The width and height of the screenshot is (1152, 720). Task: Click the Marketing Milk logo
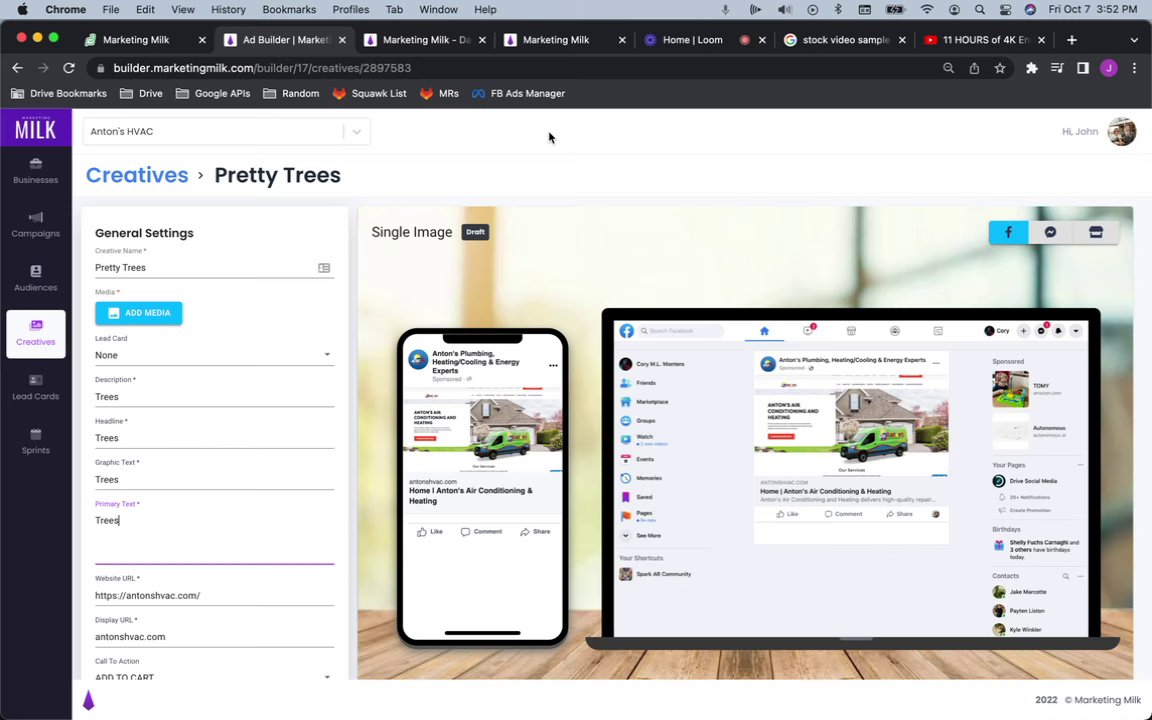click(35, 127)
